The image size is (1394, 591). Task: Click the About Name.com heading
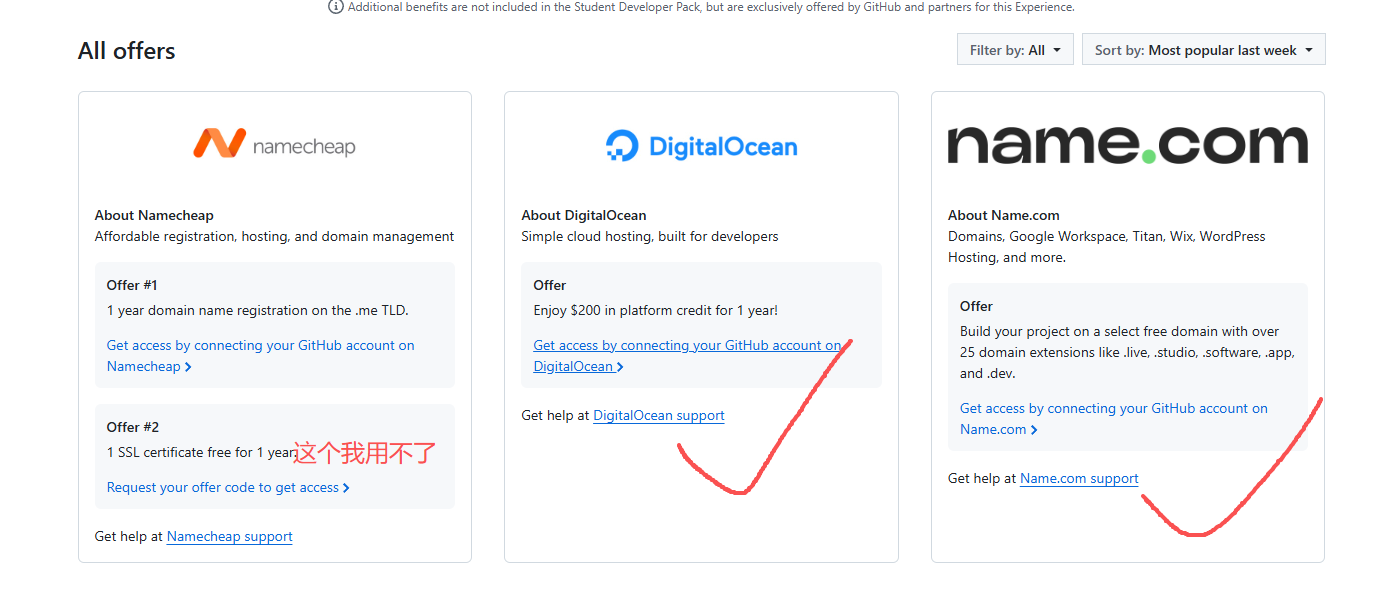coord(1004,215)
